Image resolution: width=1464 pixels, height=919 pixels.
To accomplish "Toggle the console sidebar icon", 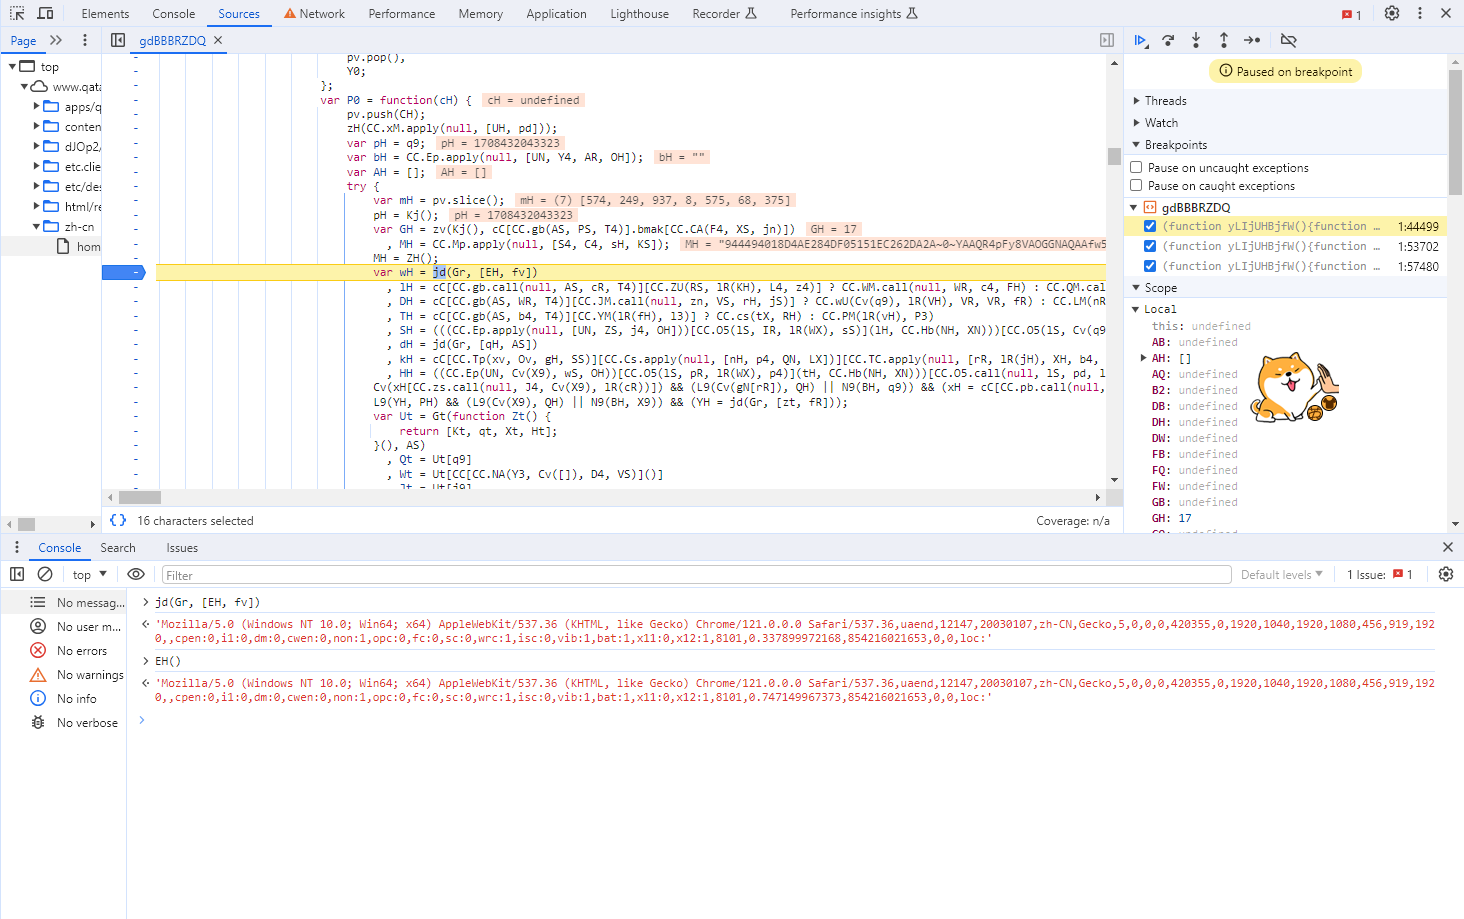I will point(17,574).
